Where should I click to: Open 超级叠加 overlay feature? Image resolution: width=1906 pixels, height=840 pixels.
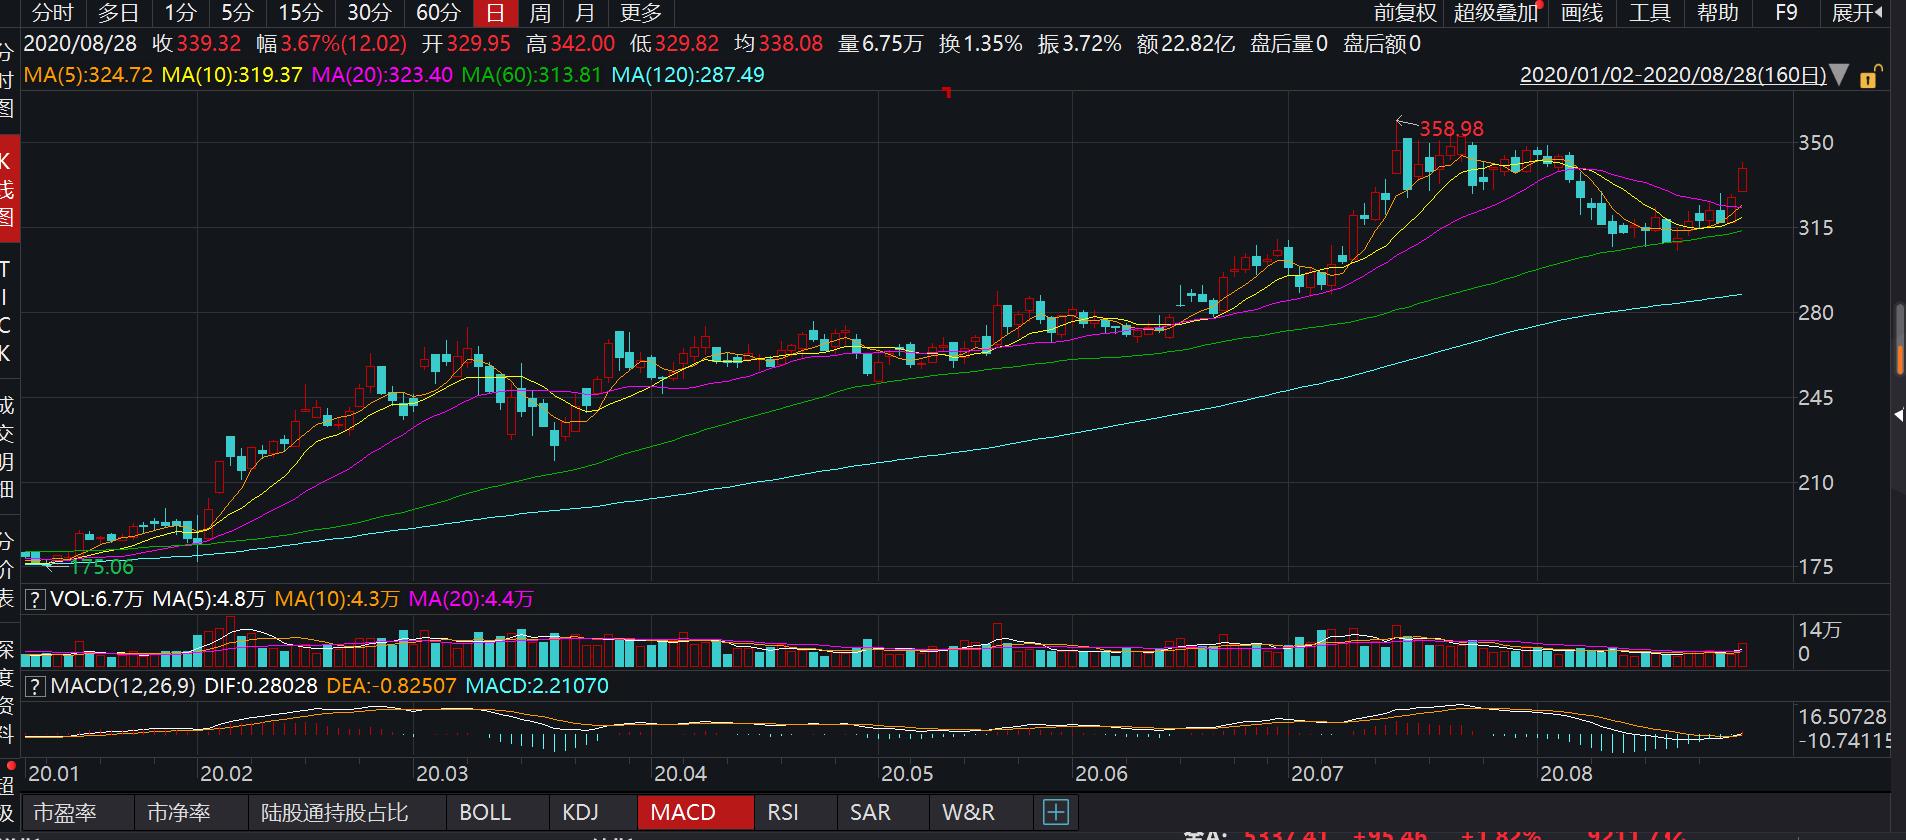[1496, 13]
